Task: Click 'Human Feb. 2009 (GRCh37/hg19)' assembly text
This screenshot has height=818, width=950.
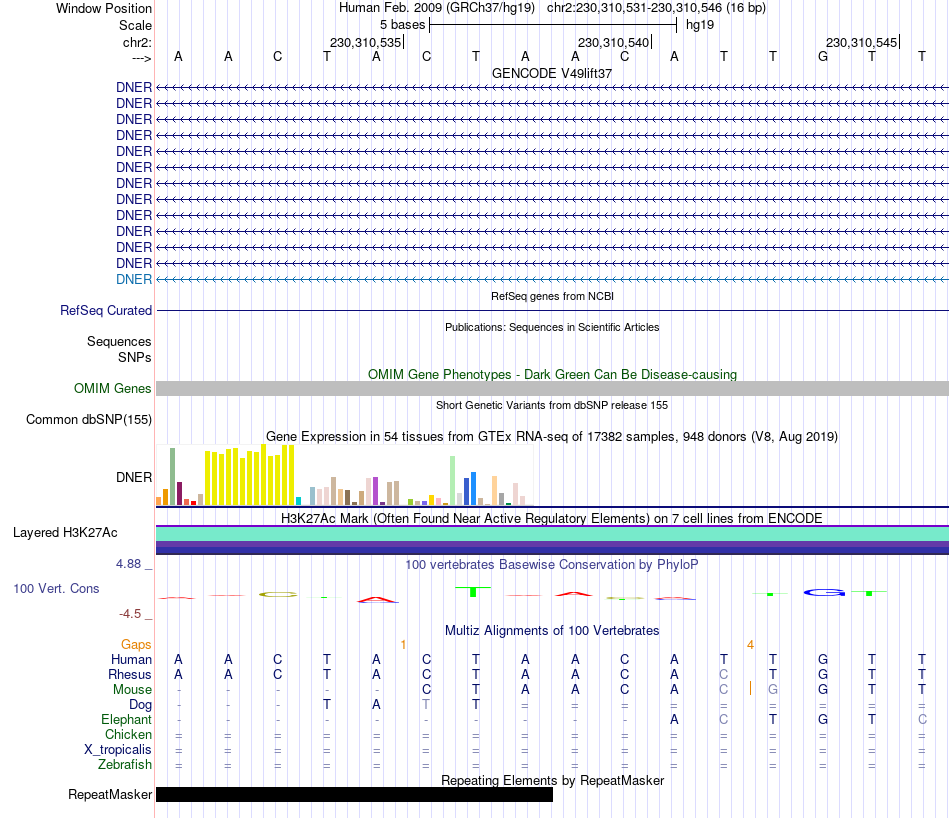Action: [x=437, y=8]
